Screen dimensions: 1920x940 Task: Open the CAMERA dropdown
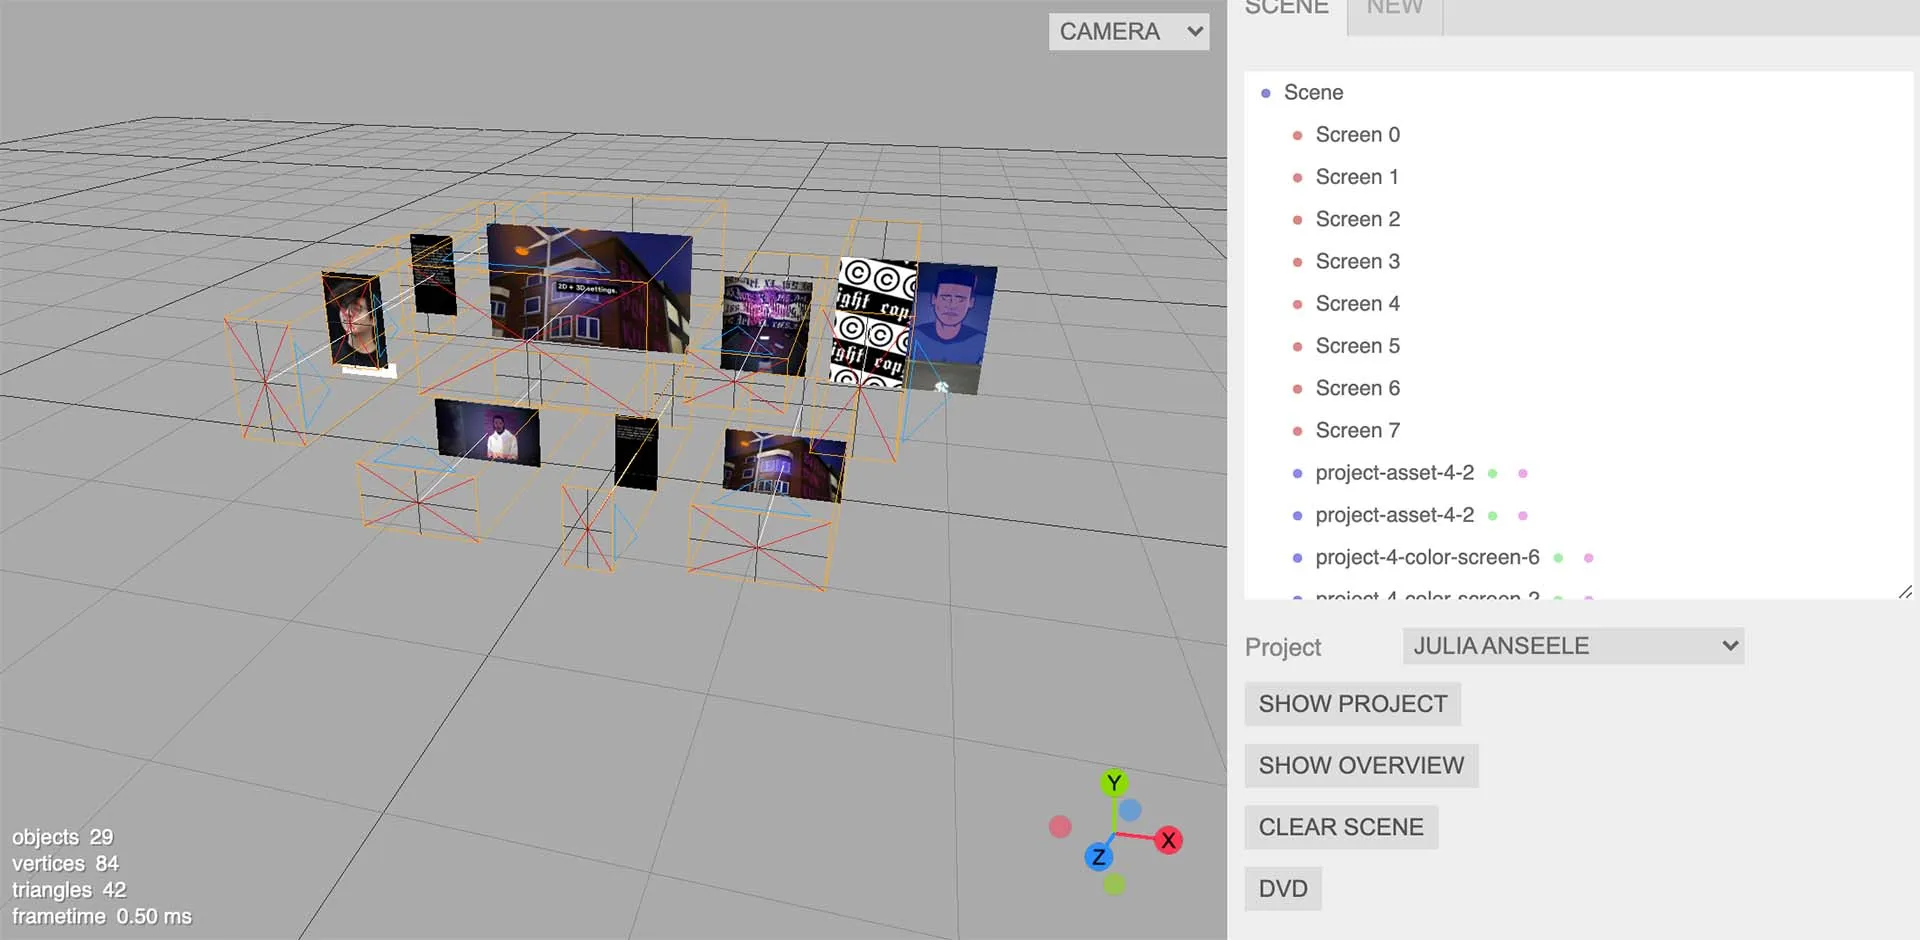coord(1128,32)
